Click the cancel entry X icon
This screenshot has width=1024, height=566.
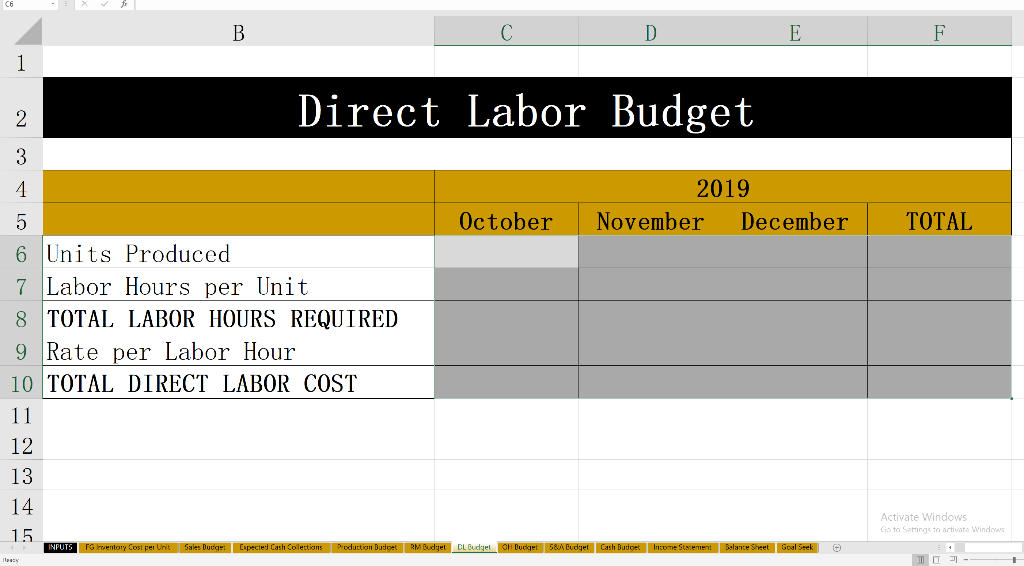click(x=85, y=4)
